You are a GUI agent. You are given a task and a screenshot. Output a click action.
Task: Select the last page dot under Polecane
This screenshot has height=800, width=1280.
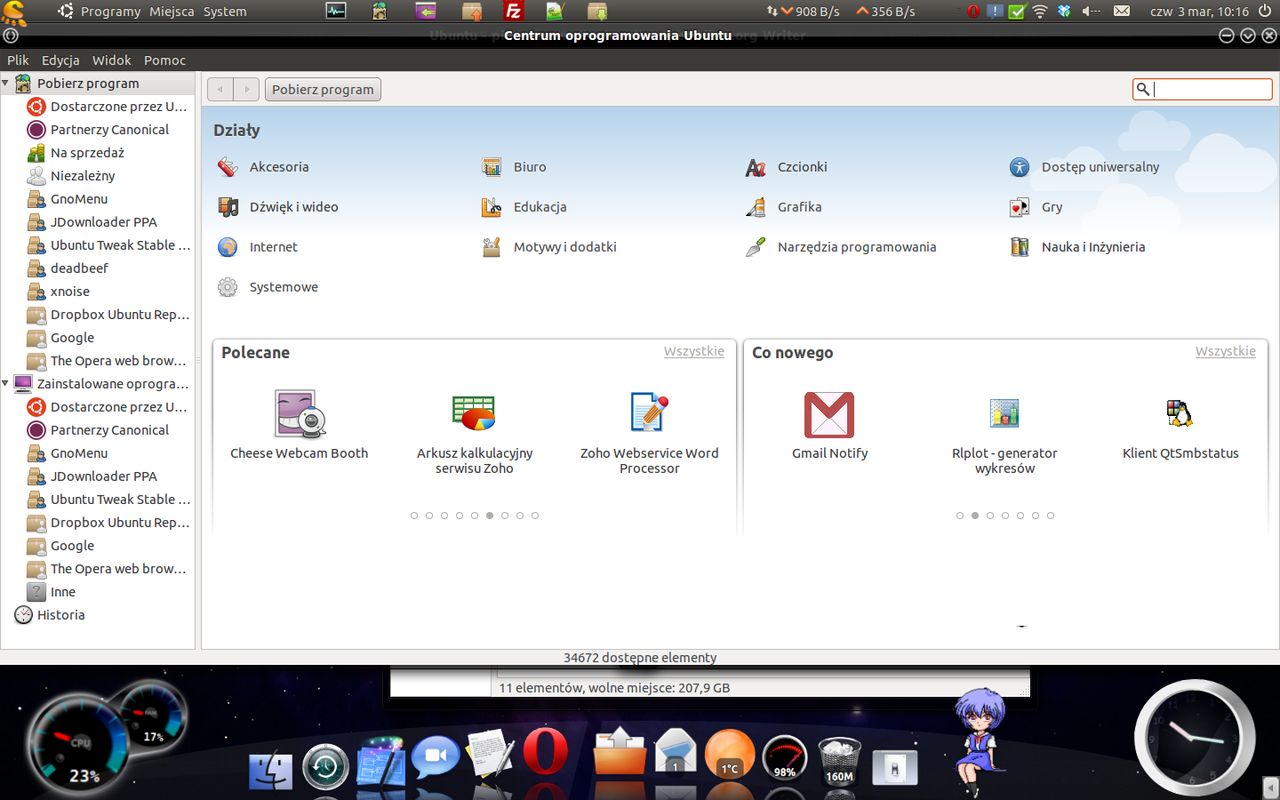(535, 516)
